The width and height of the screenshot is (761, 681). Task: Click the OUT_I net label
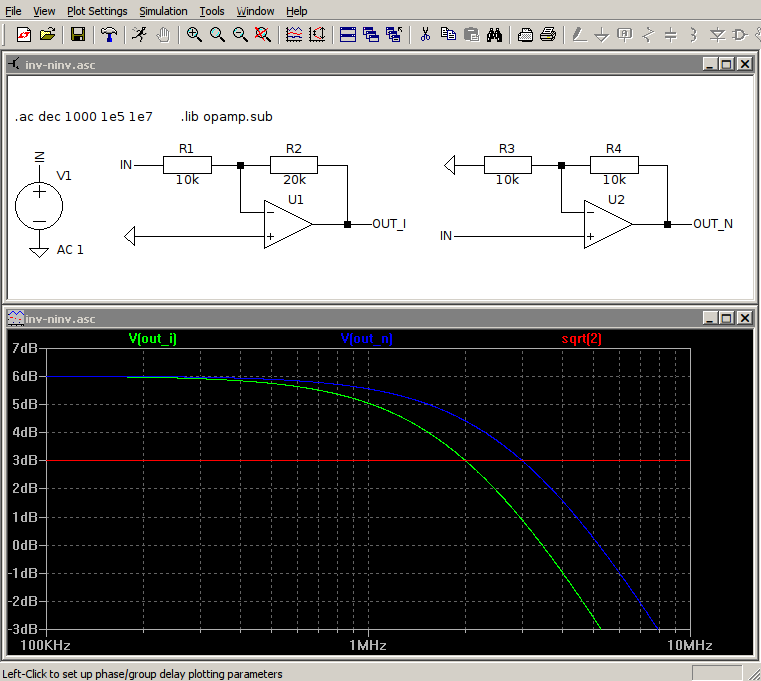tap(389, 224)
